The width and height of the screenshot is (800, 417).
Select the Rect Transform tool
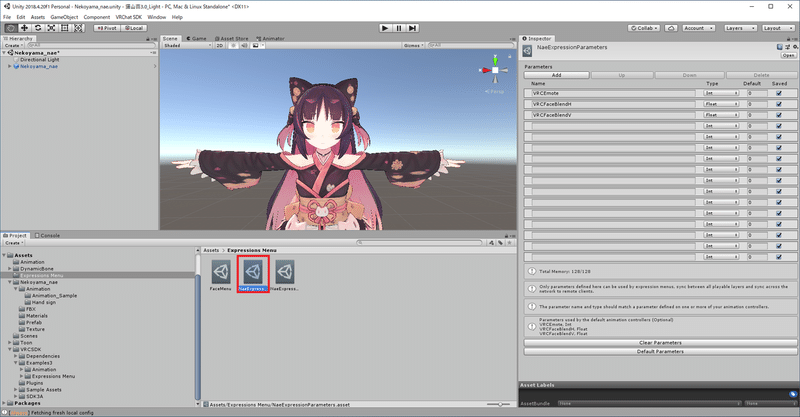(x=65, y=28)
